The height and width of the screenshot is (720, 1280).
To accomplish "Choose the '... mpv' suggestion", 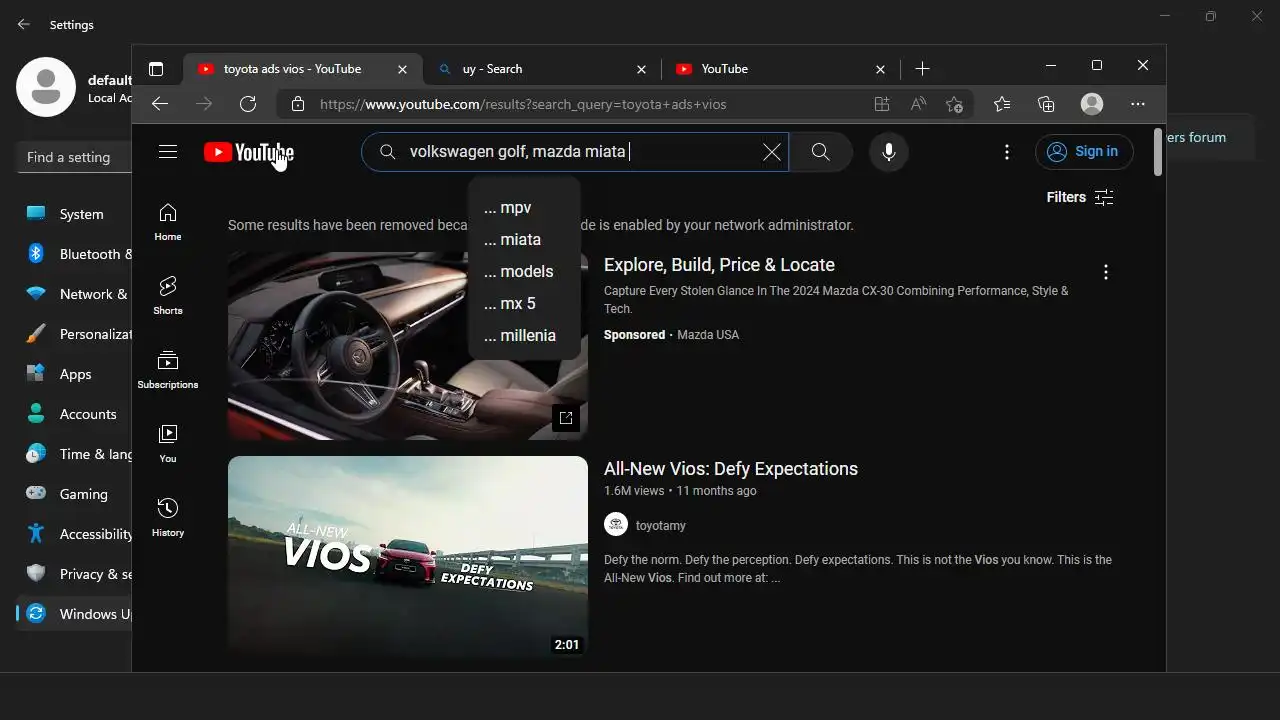I will point(524,208).
